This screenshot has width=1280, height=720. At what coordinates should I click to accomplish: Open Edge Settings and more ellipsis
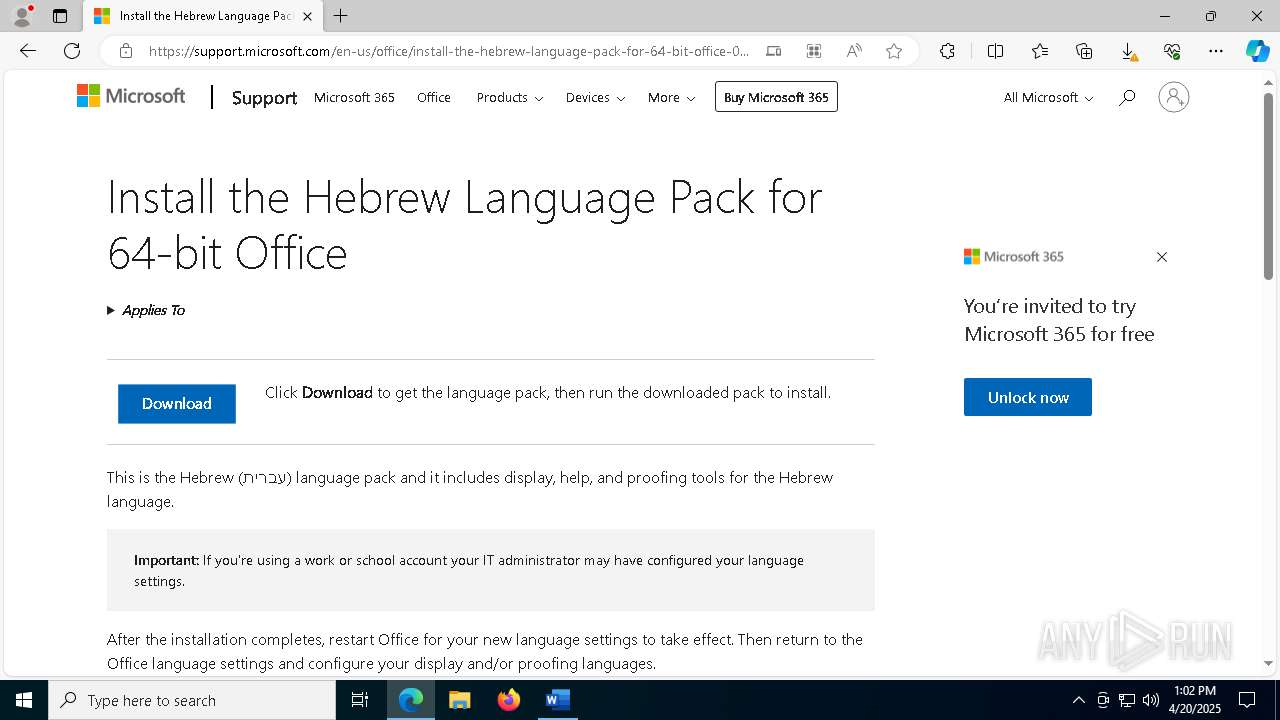click(1216, 51)
